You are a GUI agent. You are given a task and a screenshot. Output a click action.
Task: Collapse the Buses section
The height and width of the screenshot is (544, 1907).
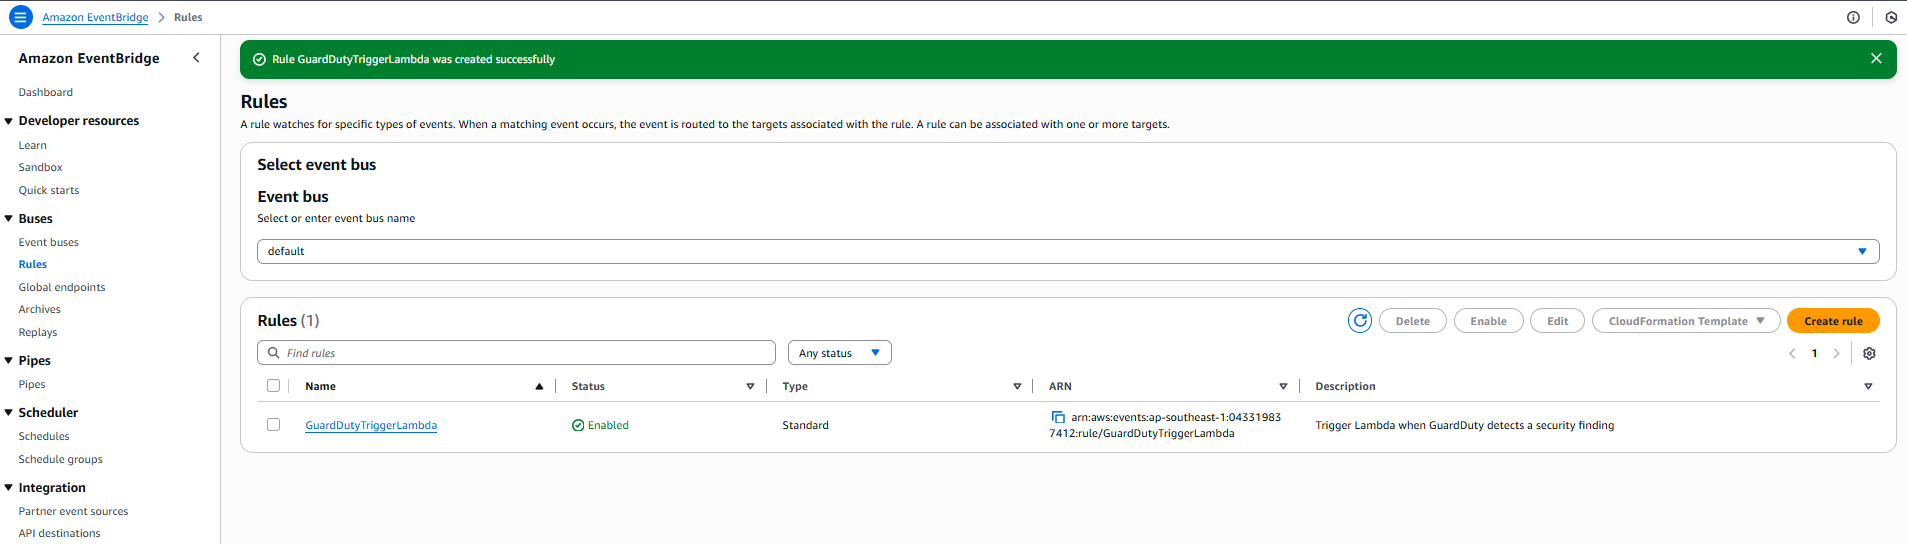click(x=9, y=219)
